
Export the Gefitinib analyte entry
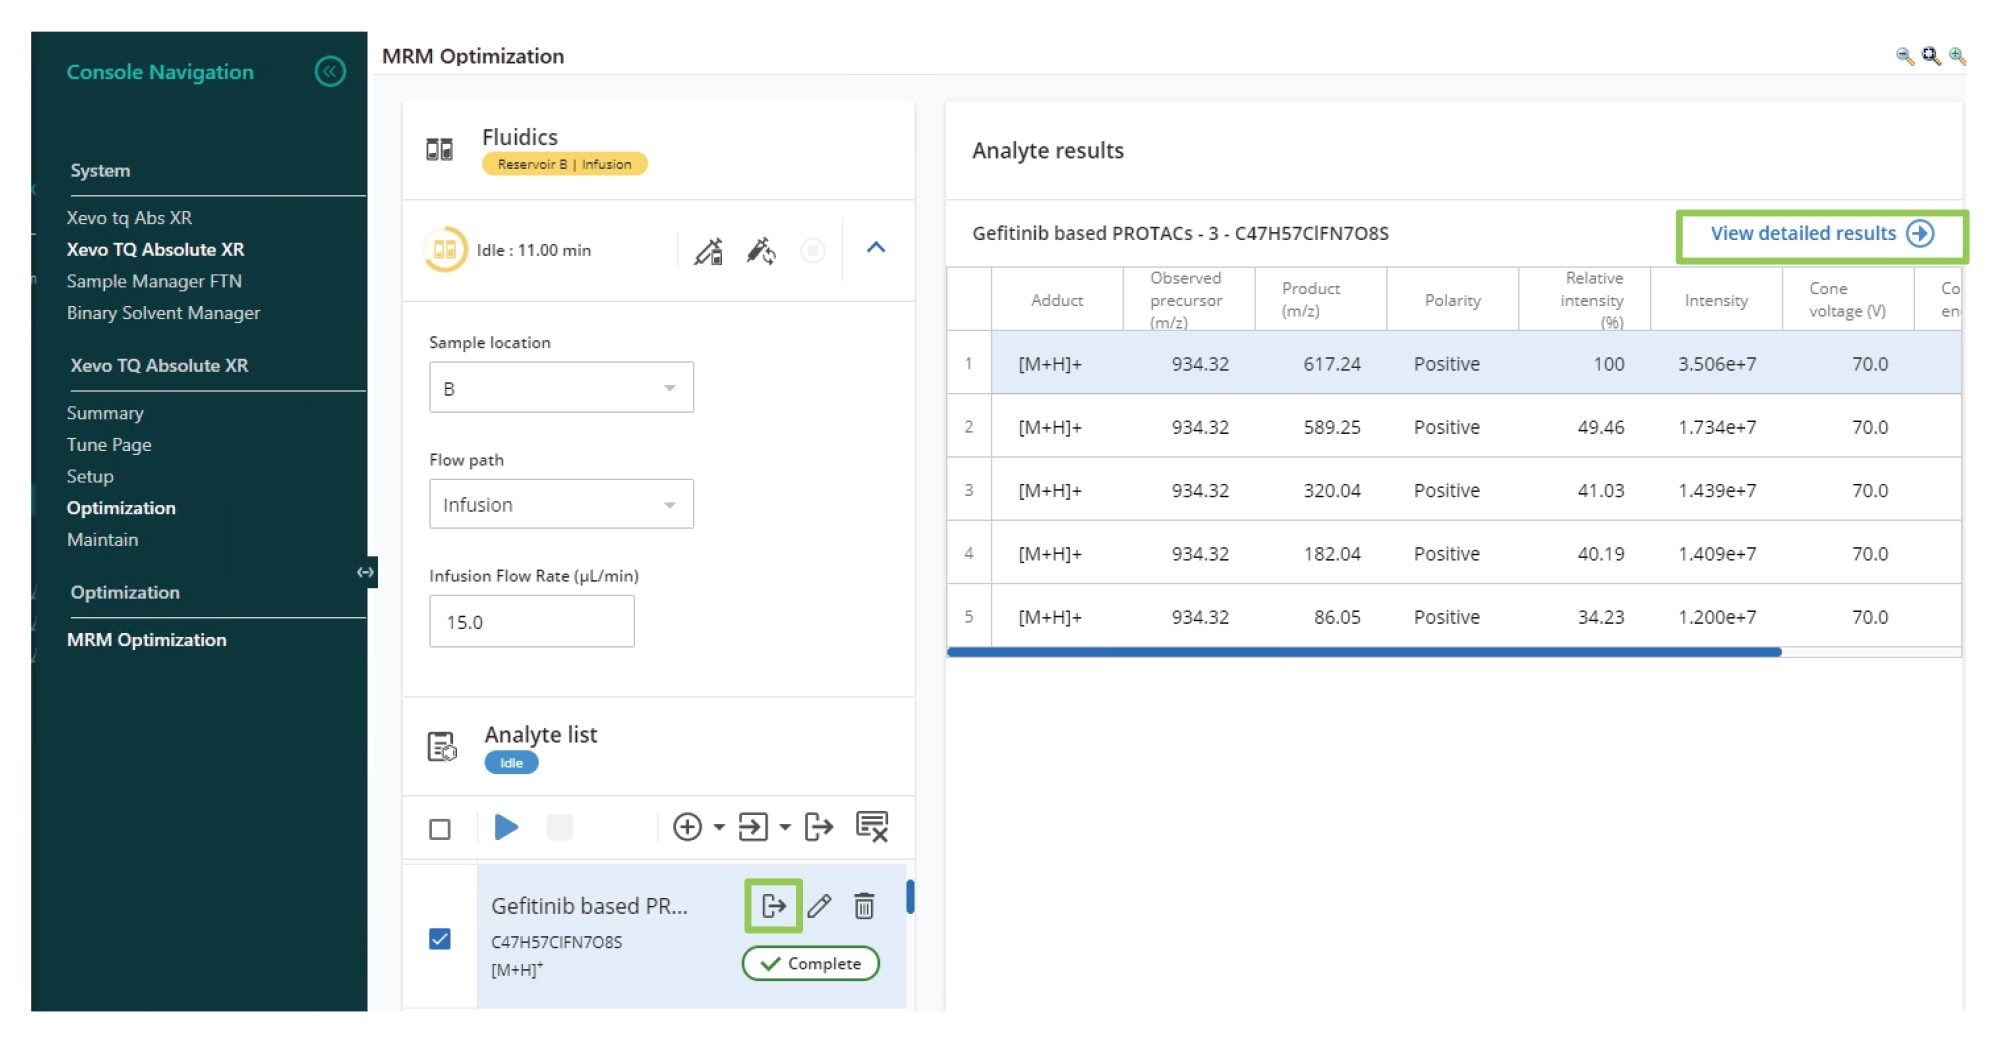tap(773, 906)
